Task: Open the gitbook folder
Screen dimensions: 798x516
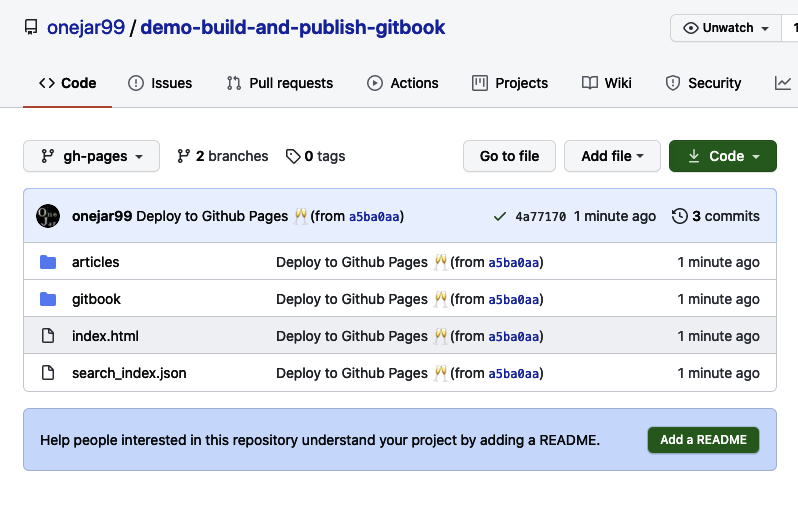Action: (x=96, y=299)
